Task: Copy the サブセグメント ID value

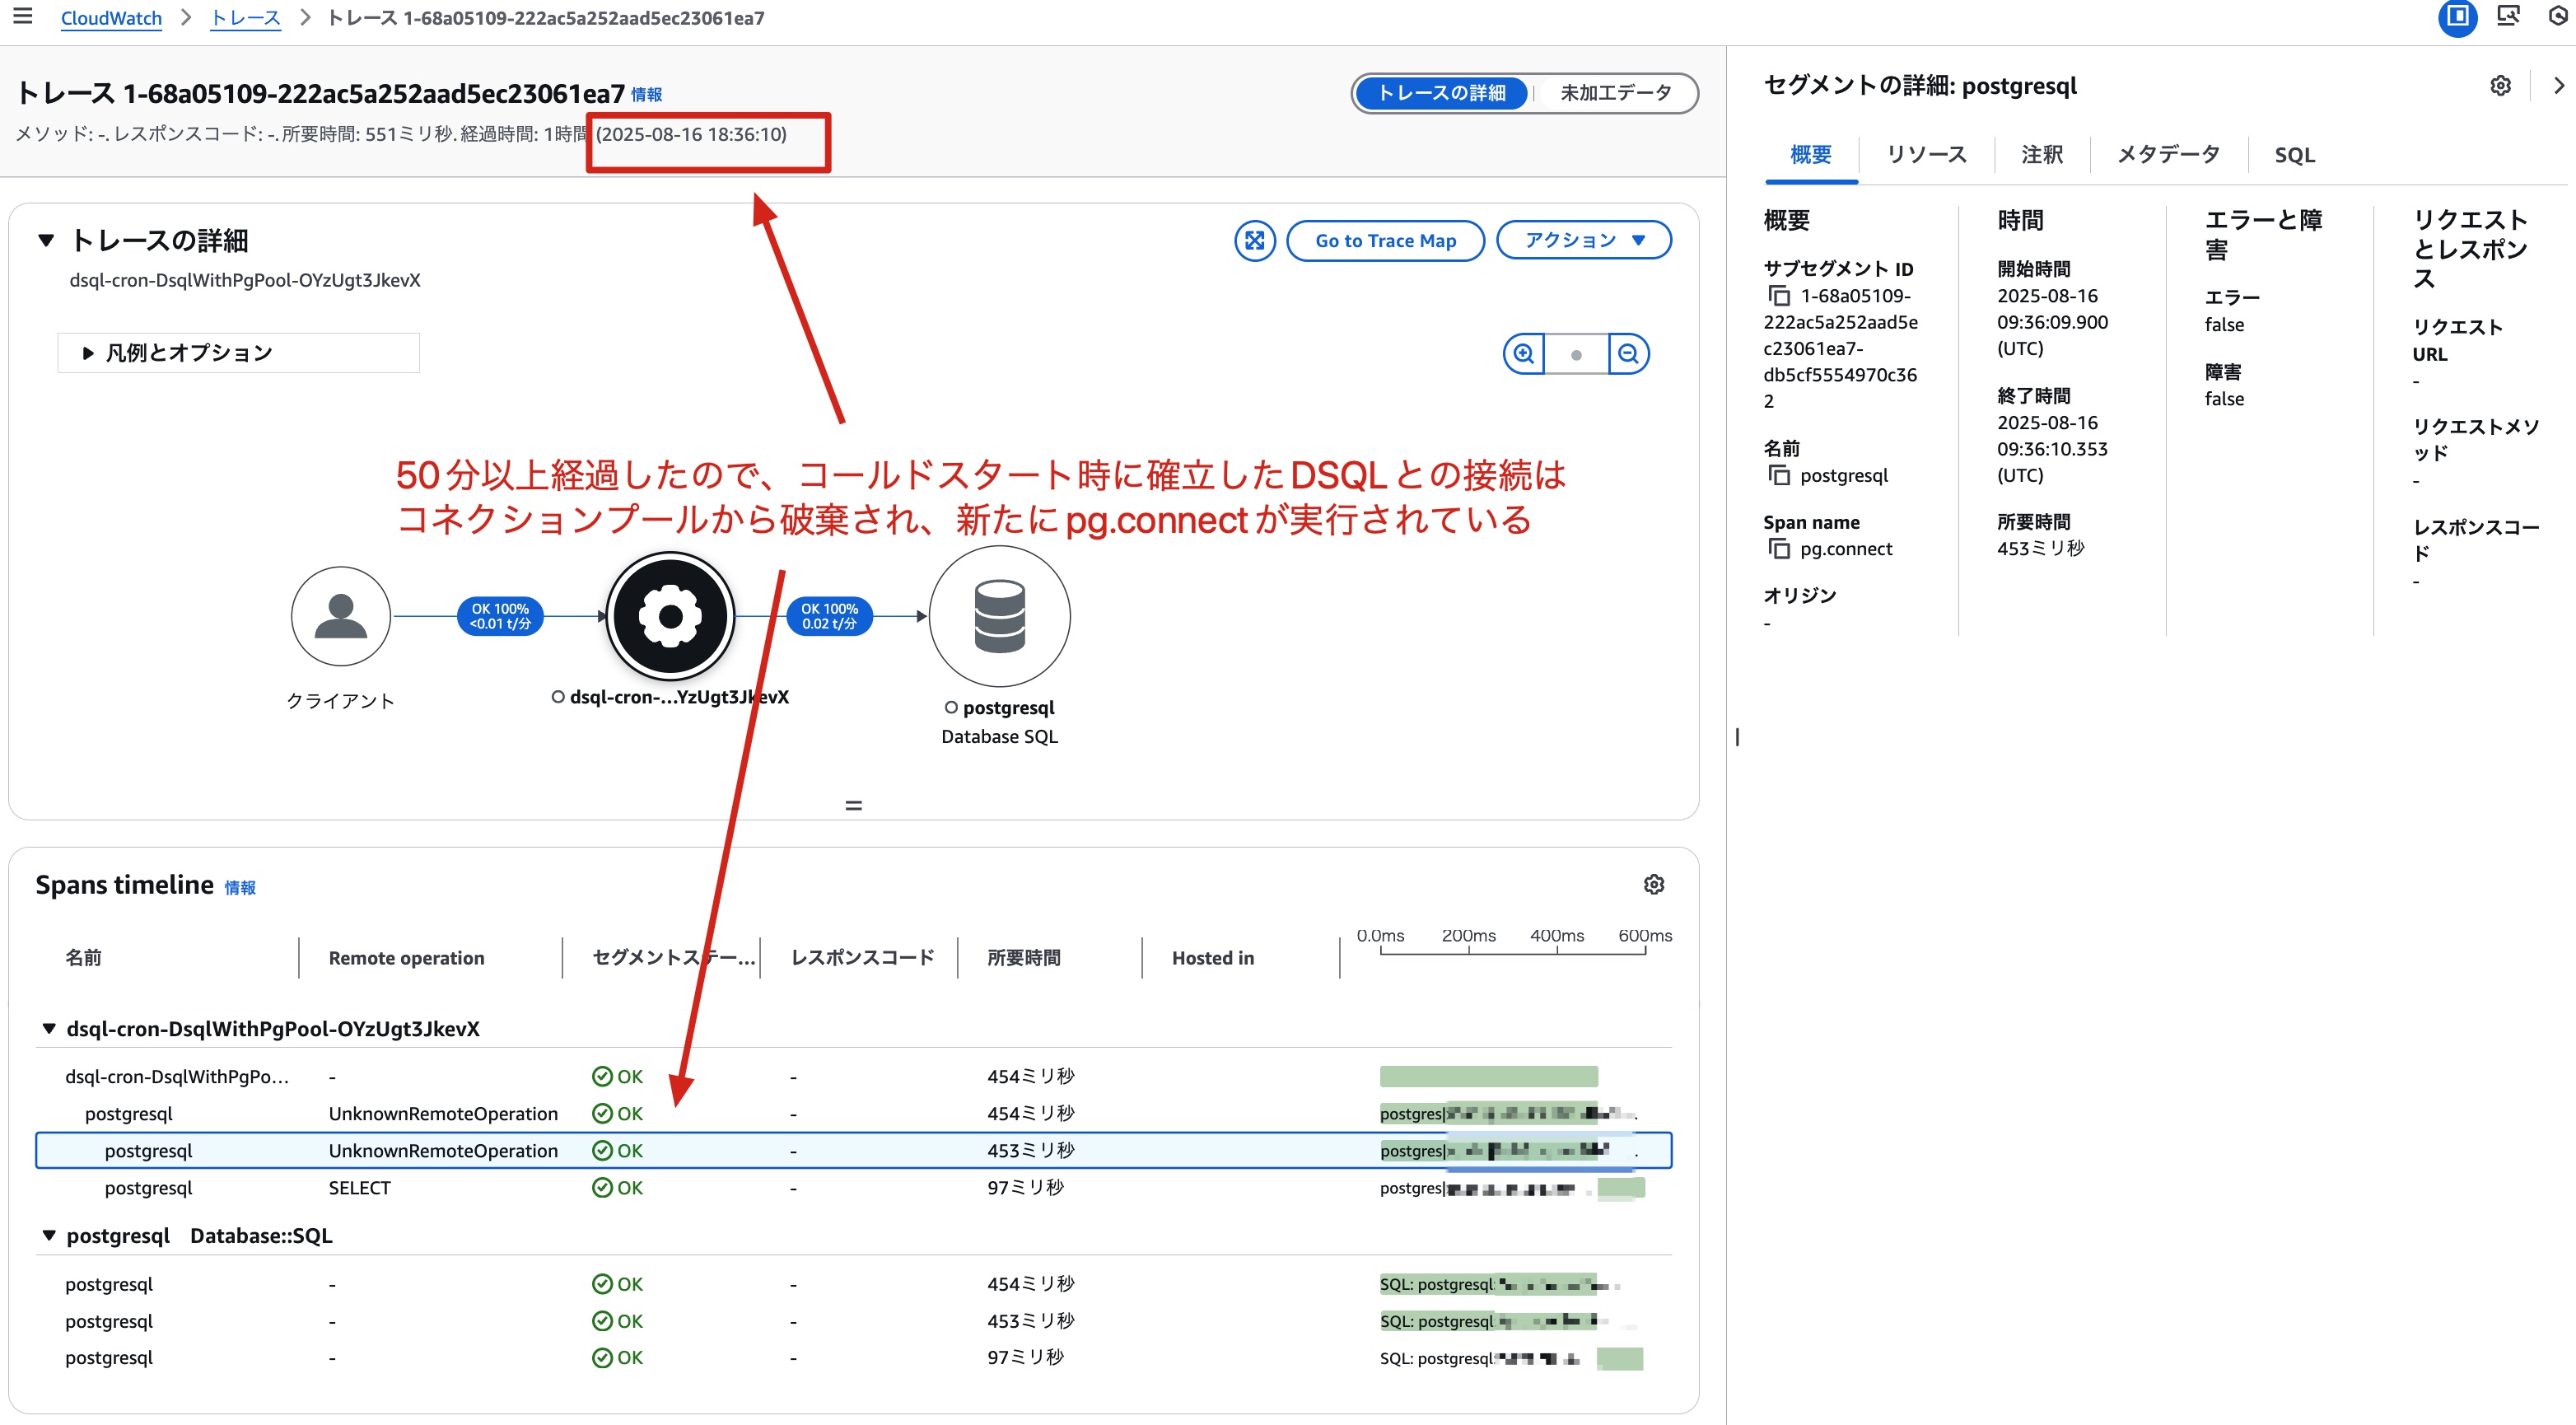Action: point(1779,296)
